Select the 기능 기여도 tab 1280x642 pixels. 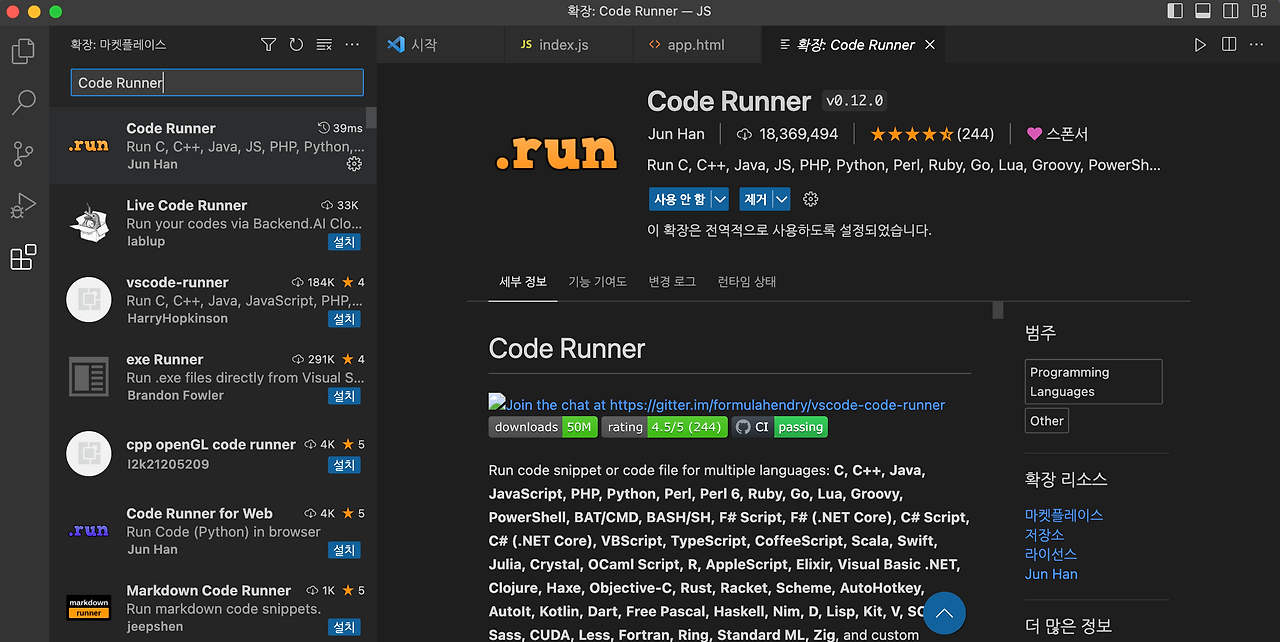point(597,282)
